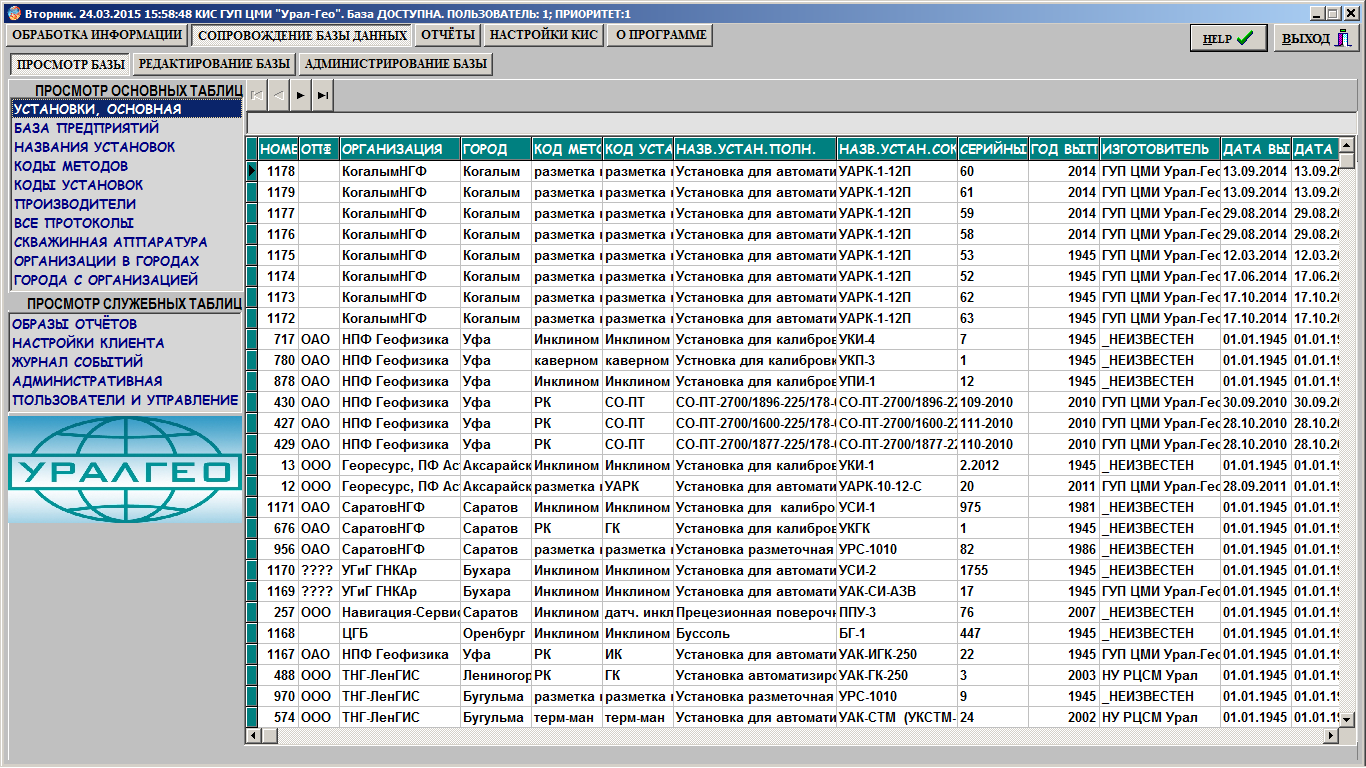This screenshot has width=1366, height=768.
Task: Click cell УАРК-10-12-С
Action: [x=896, y=486]
